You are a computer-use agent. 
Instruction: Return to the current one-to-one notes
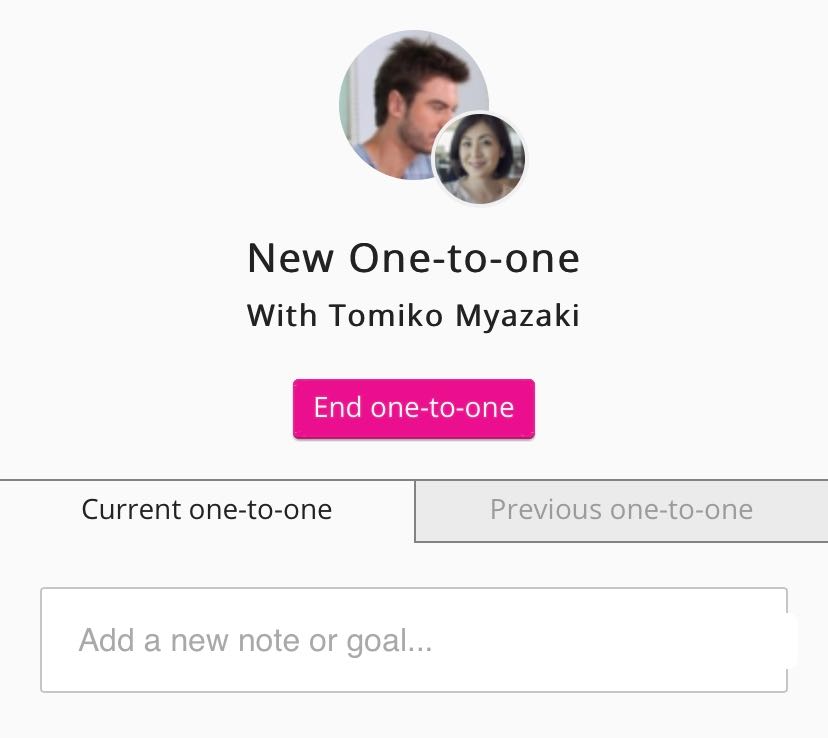click(207, 510)
